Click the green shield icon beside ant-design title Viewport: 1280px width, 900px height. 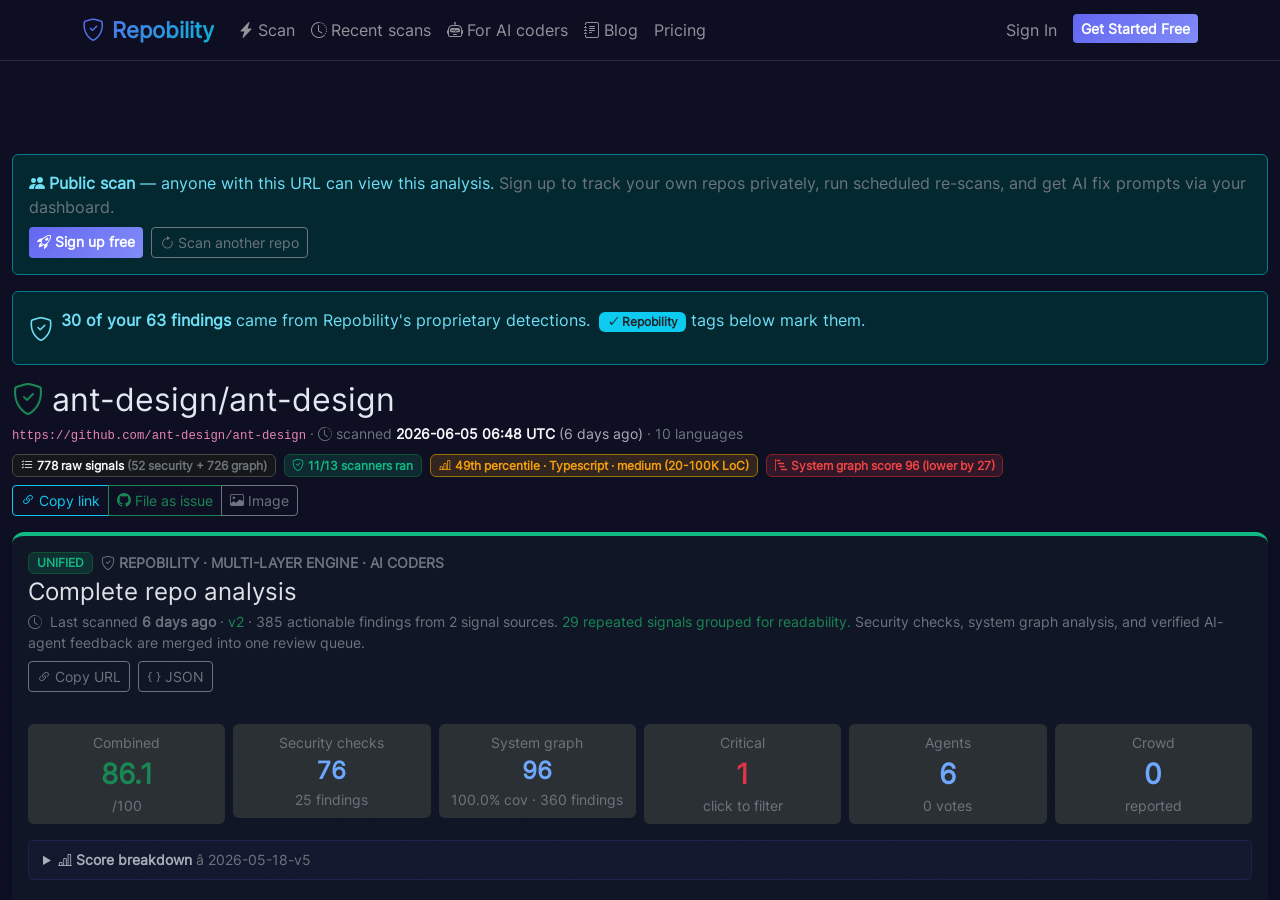tap(28, 399)
